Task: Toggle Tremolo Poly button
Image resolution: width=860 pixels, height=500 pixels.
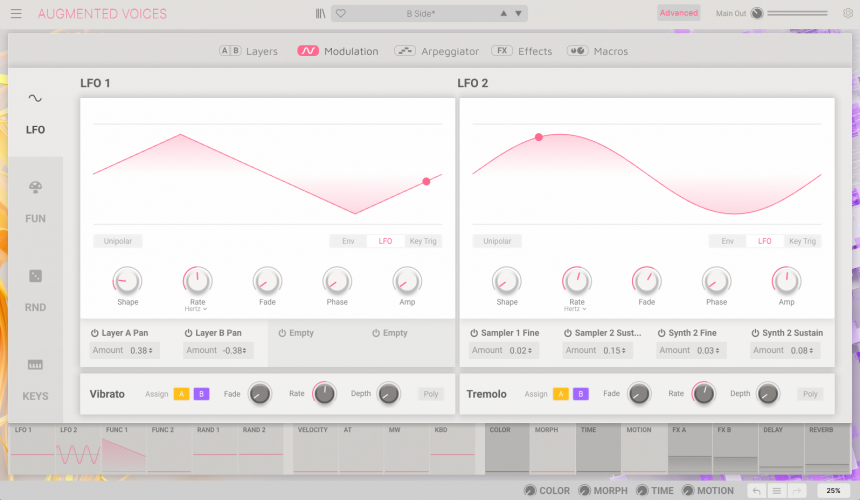Action: (x=810, y=394)
